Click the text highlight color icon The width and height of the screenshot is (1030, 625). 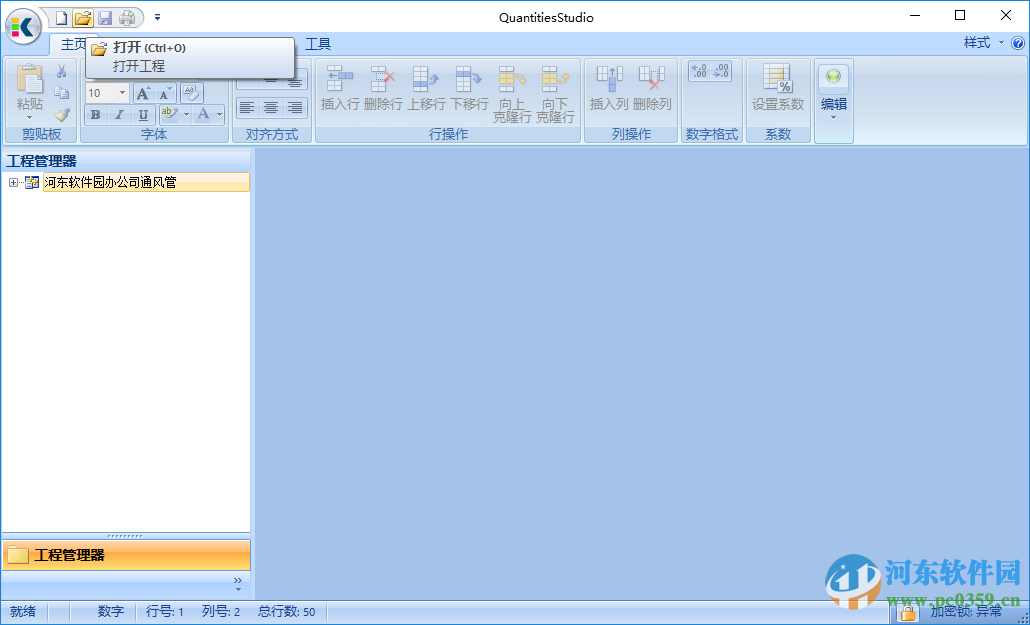pos(169,114)
